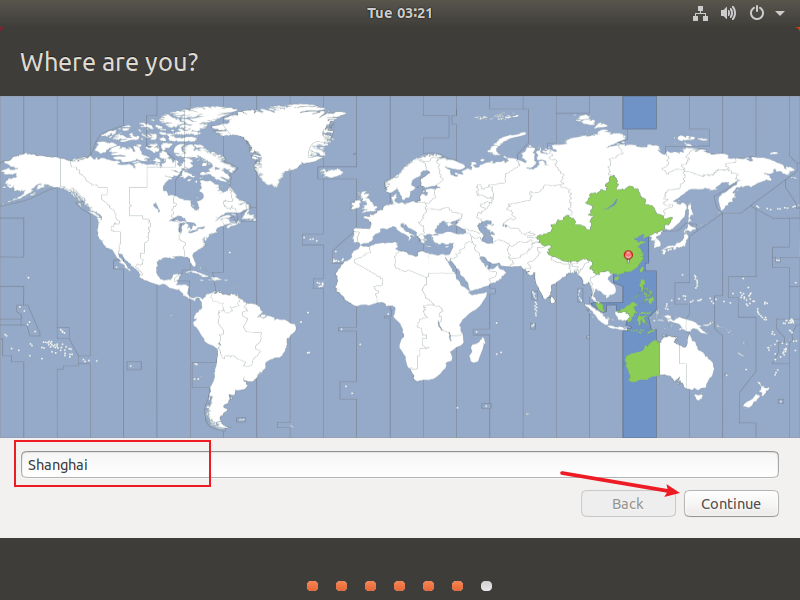Open the network connection tray icon

(x=700, y=13)
